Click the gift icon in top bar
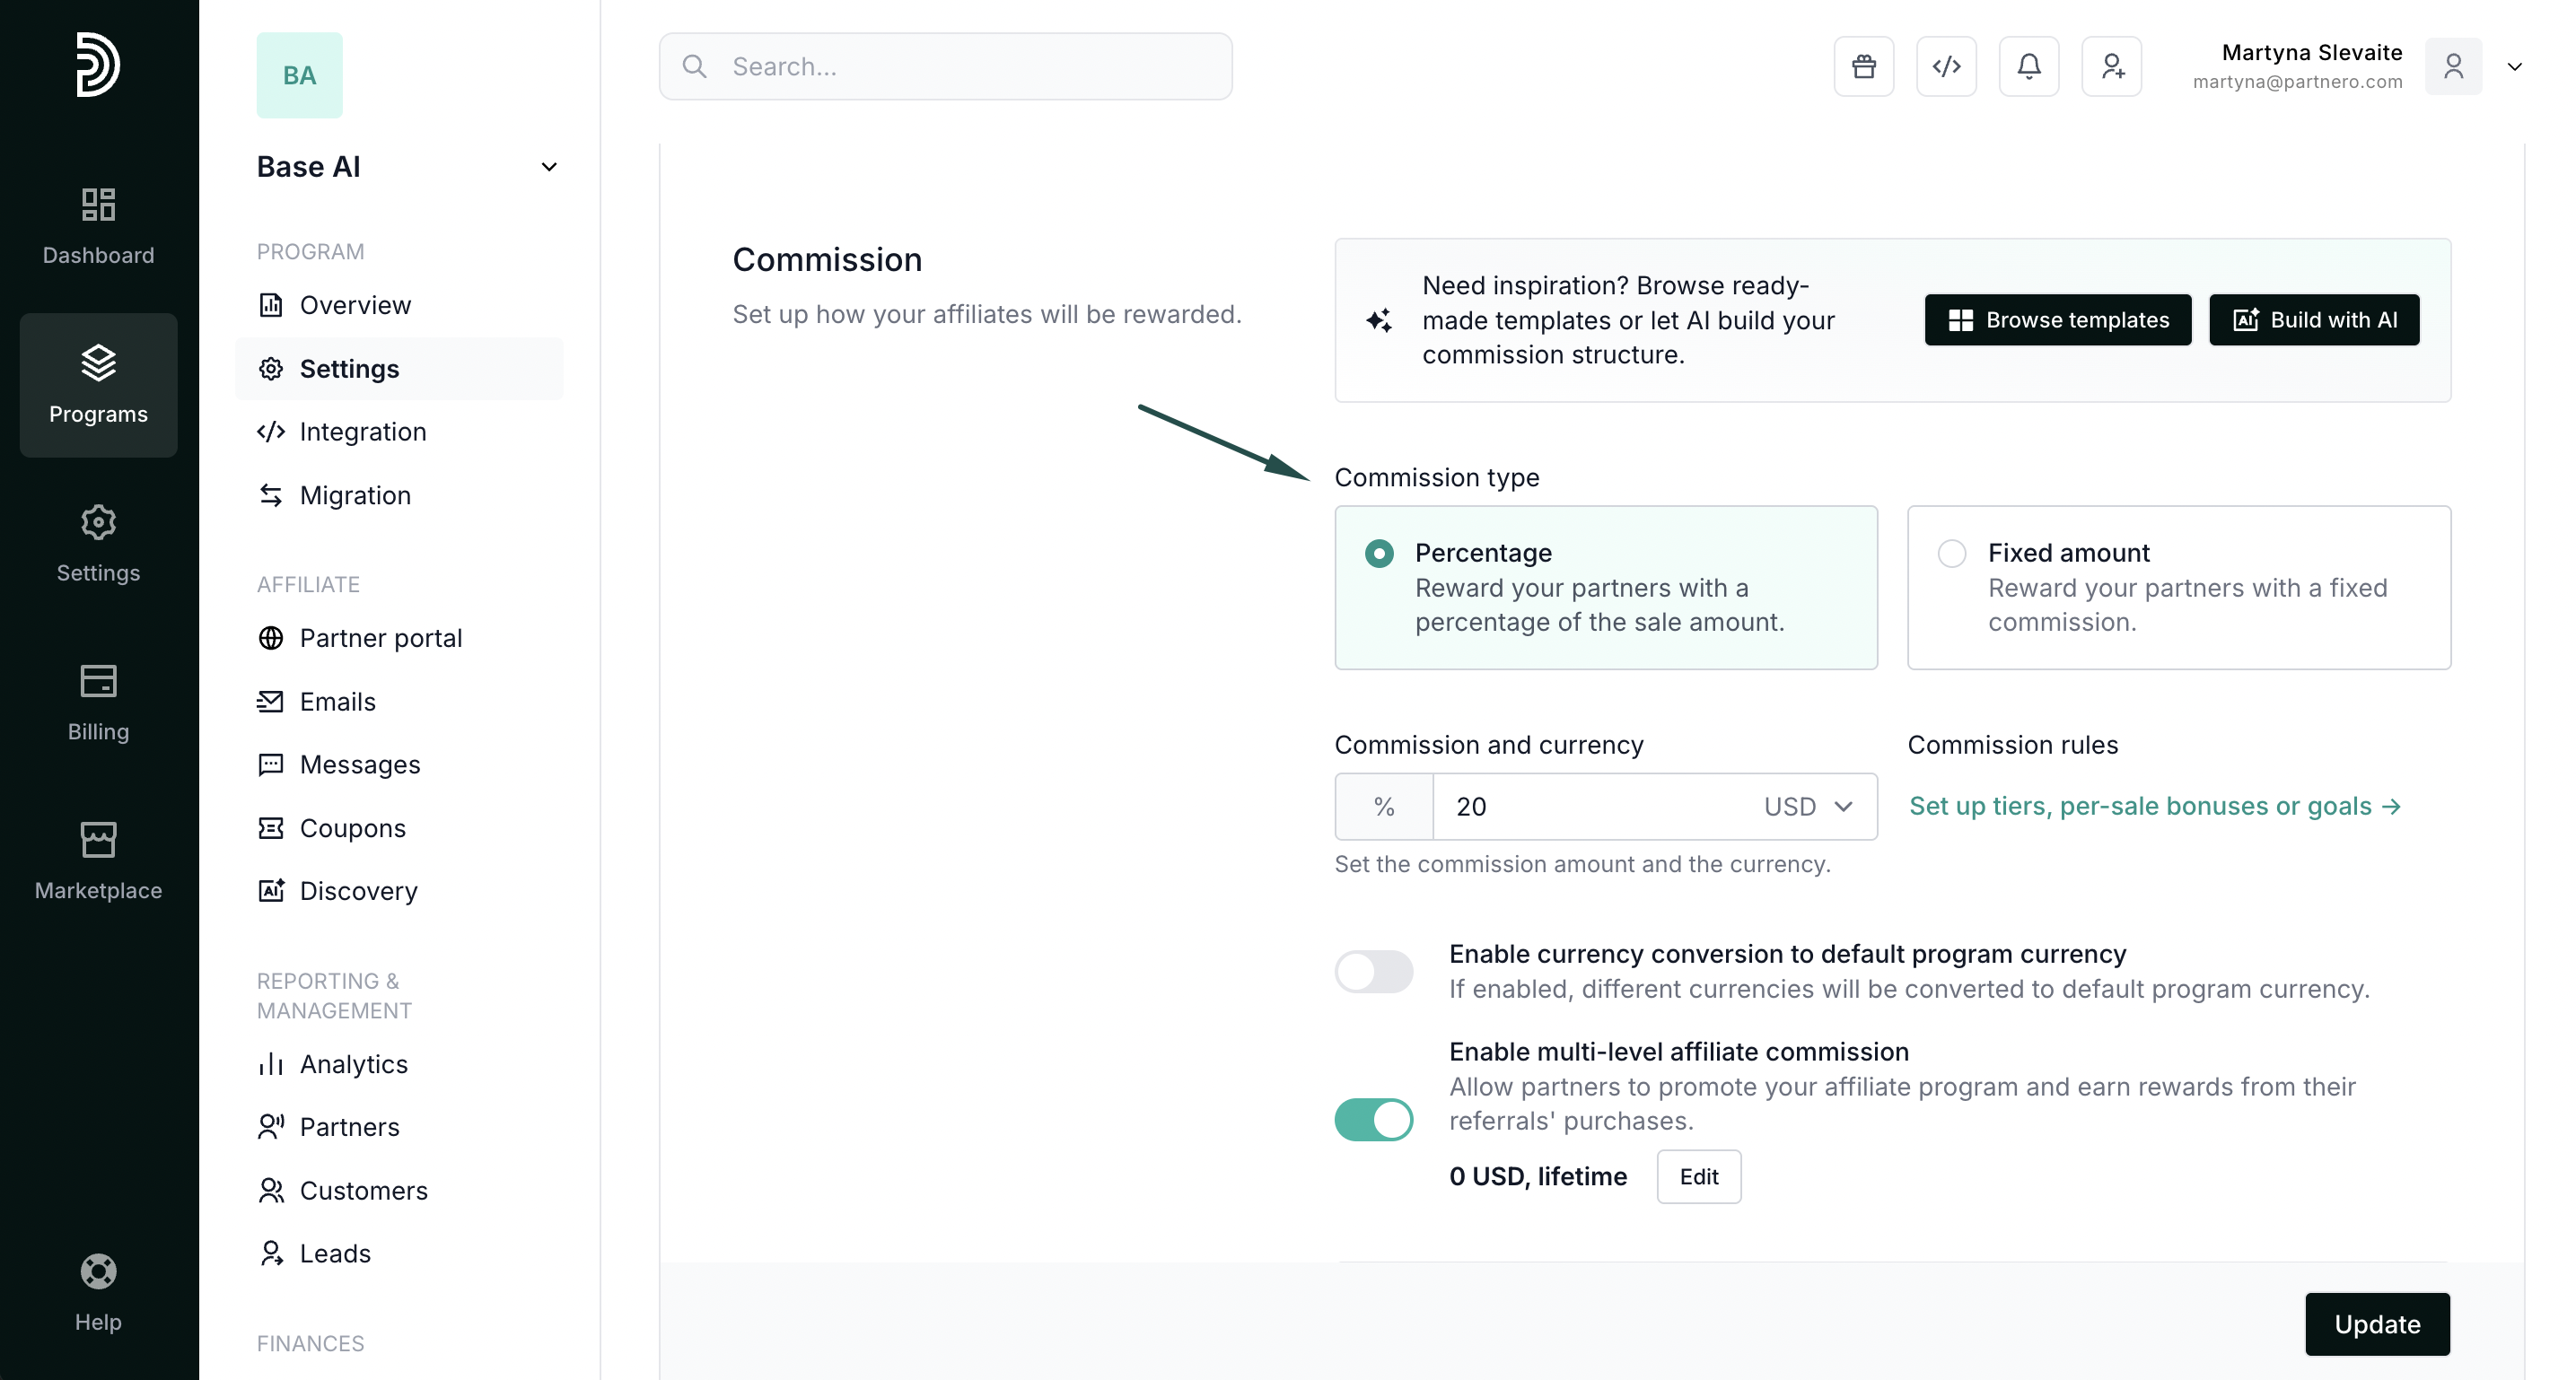This screenshot has width=2576, height=1380. tap(1863, 66)
